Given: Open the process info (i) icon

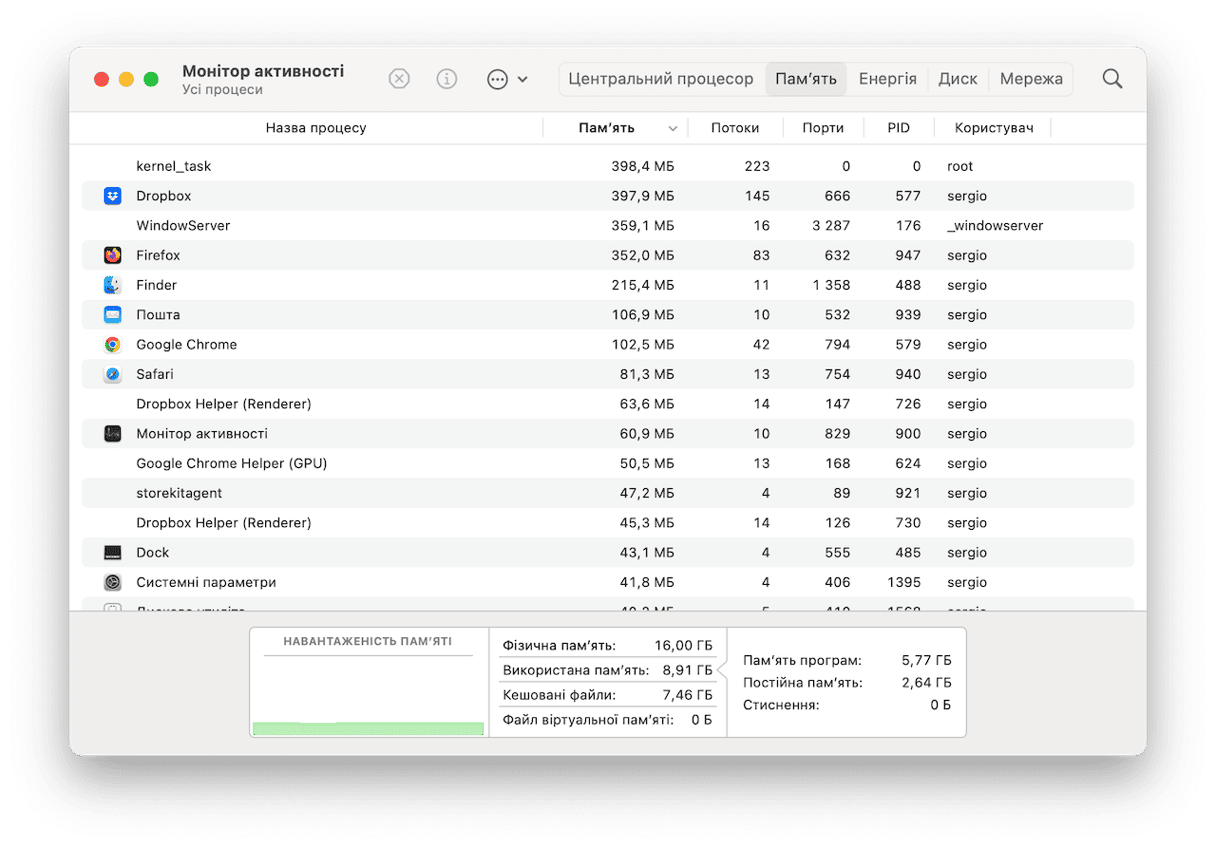Looking at the screenshot, I should [447, 79].
